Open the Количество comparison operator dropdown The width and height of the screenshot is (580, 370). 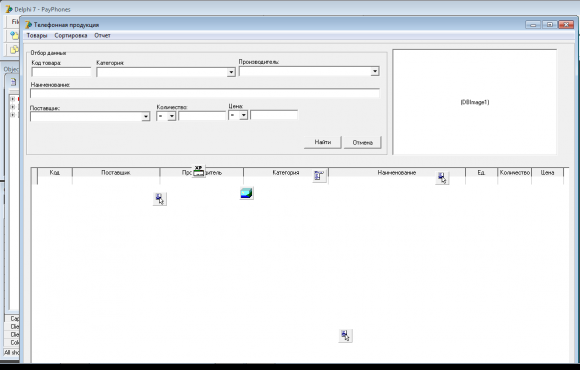click(171, 116)
